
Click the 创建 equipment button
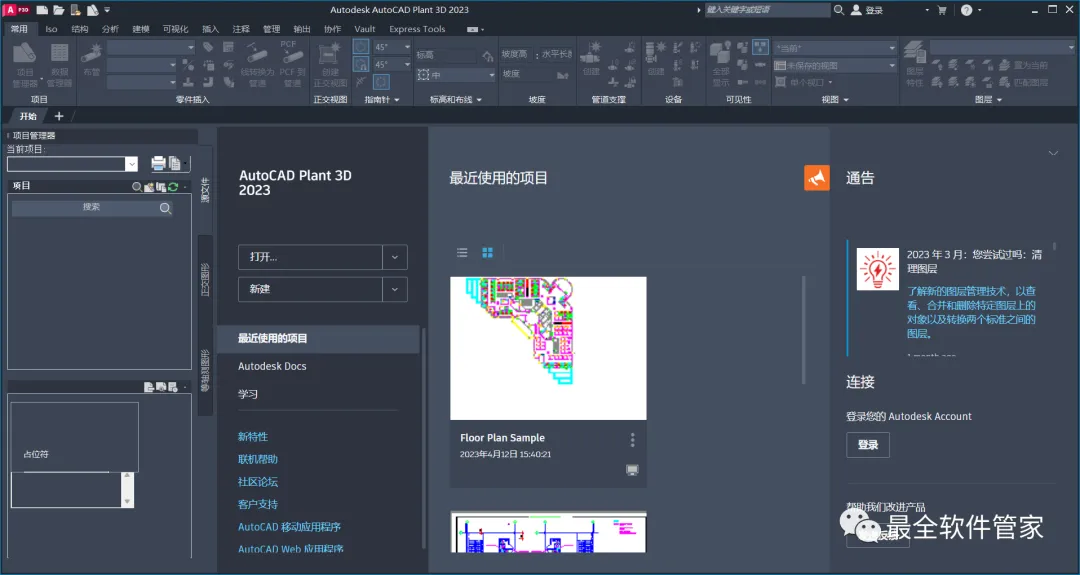[x=656, y=59]
